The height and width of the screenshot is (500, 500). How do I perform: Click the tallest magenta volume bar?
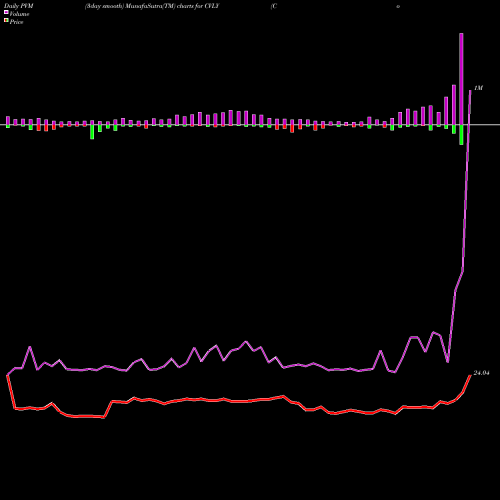tap(461, 79)
